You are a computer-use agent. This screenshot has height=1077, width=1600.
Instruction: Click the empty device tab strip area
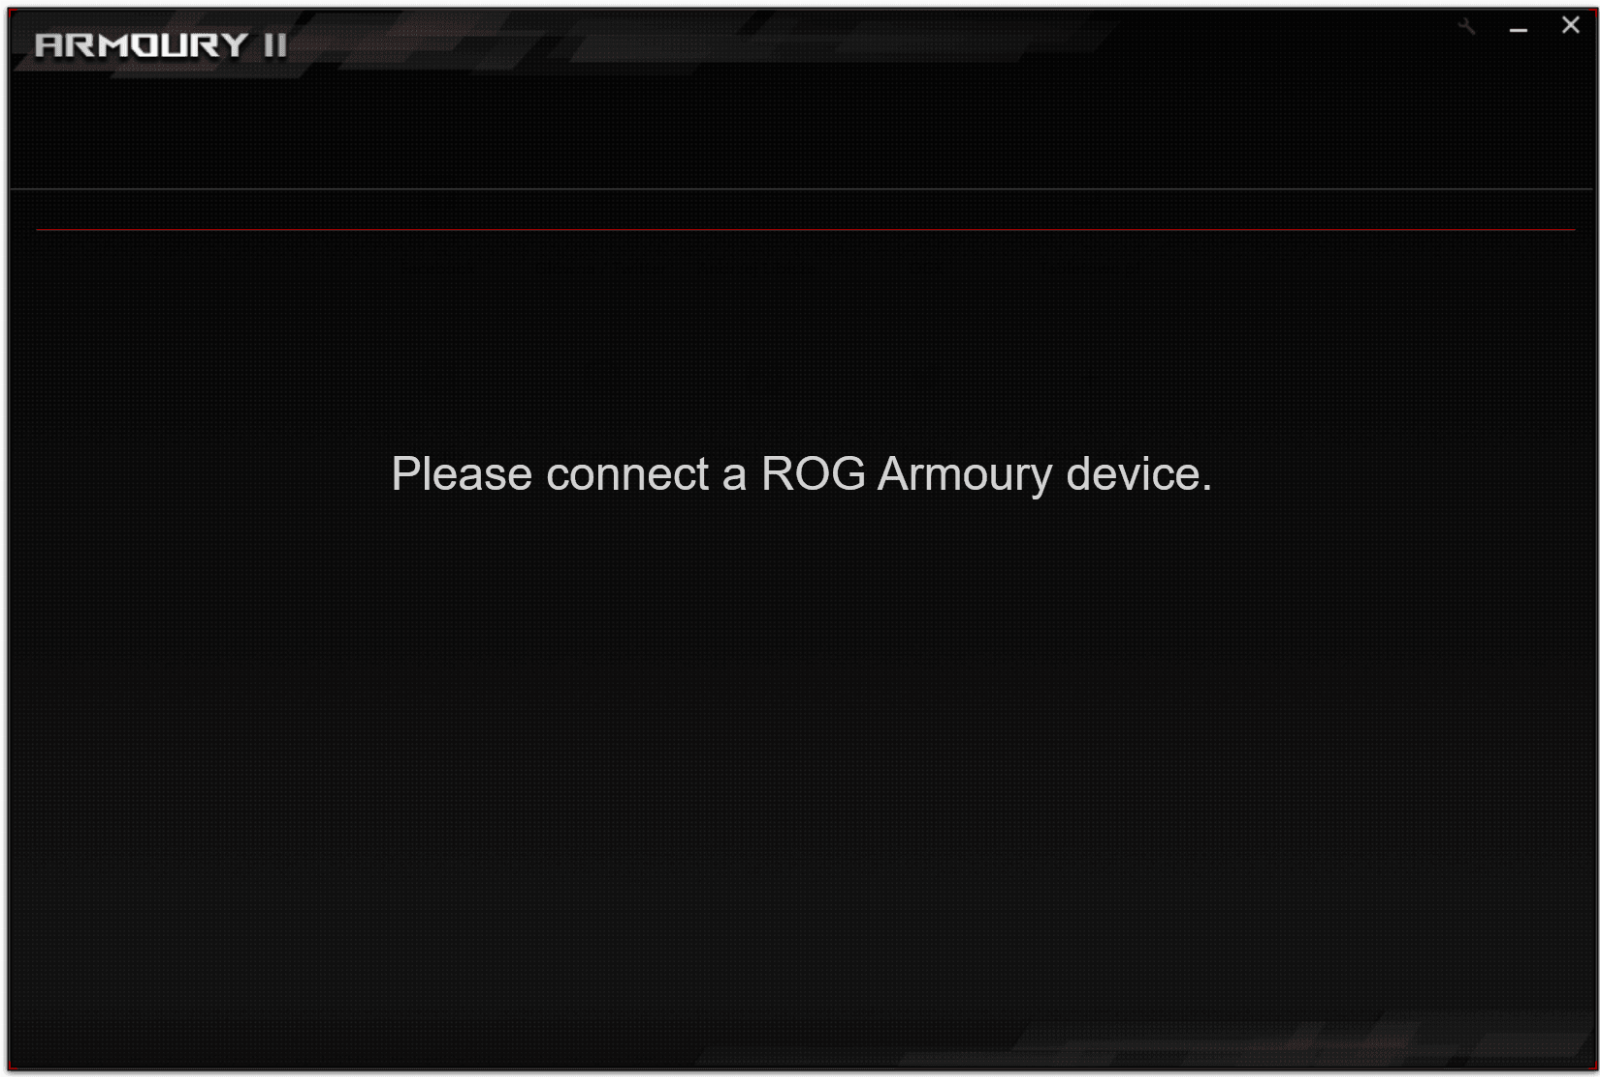point(800,209)
